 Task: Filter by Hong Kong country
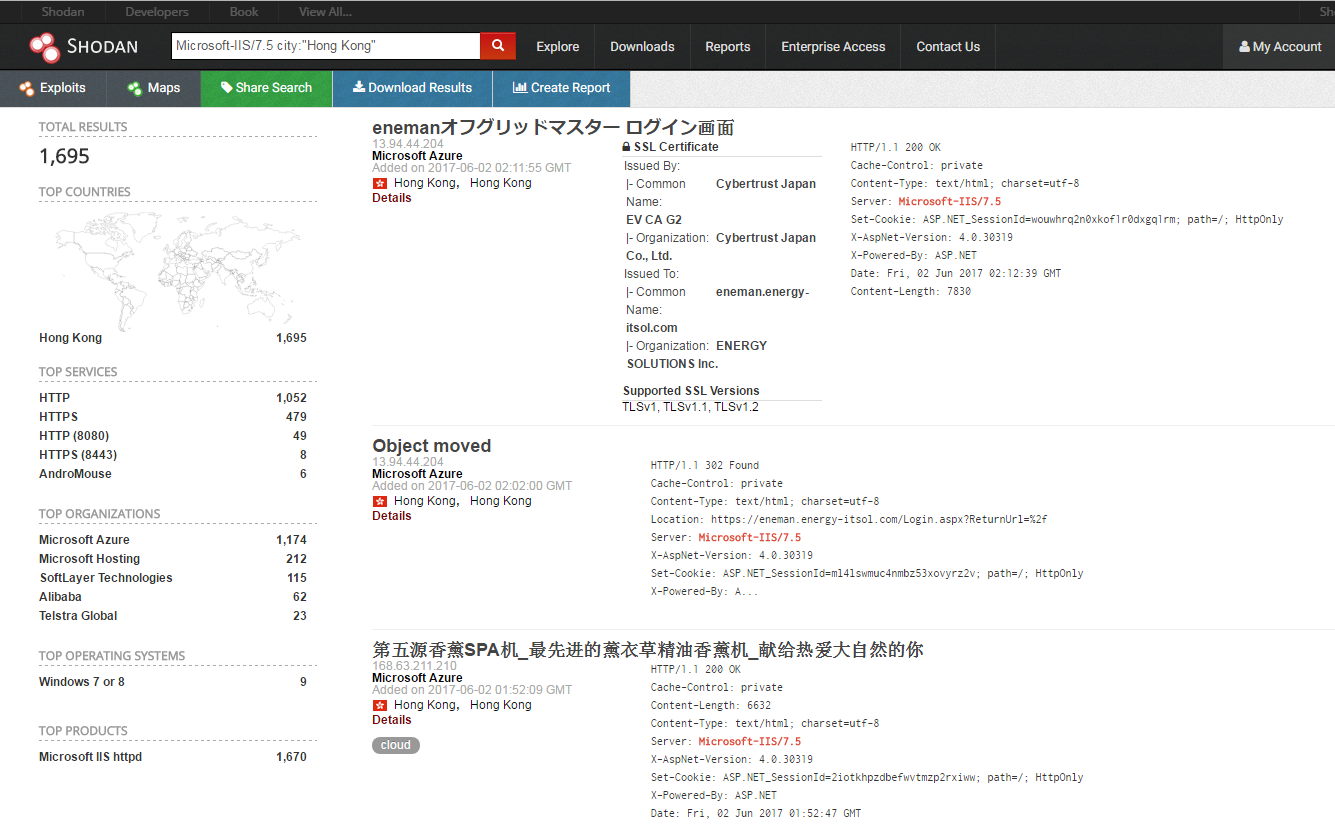[70, 338]
